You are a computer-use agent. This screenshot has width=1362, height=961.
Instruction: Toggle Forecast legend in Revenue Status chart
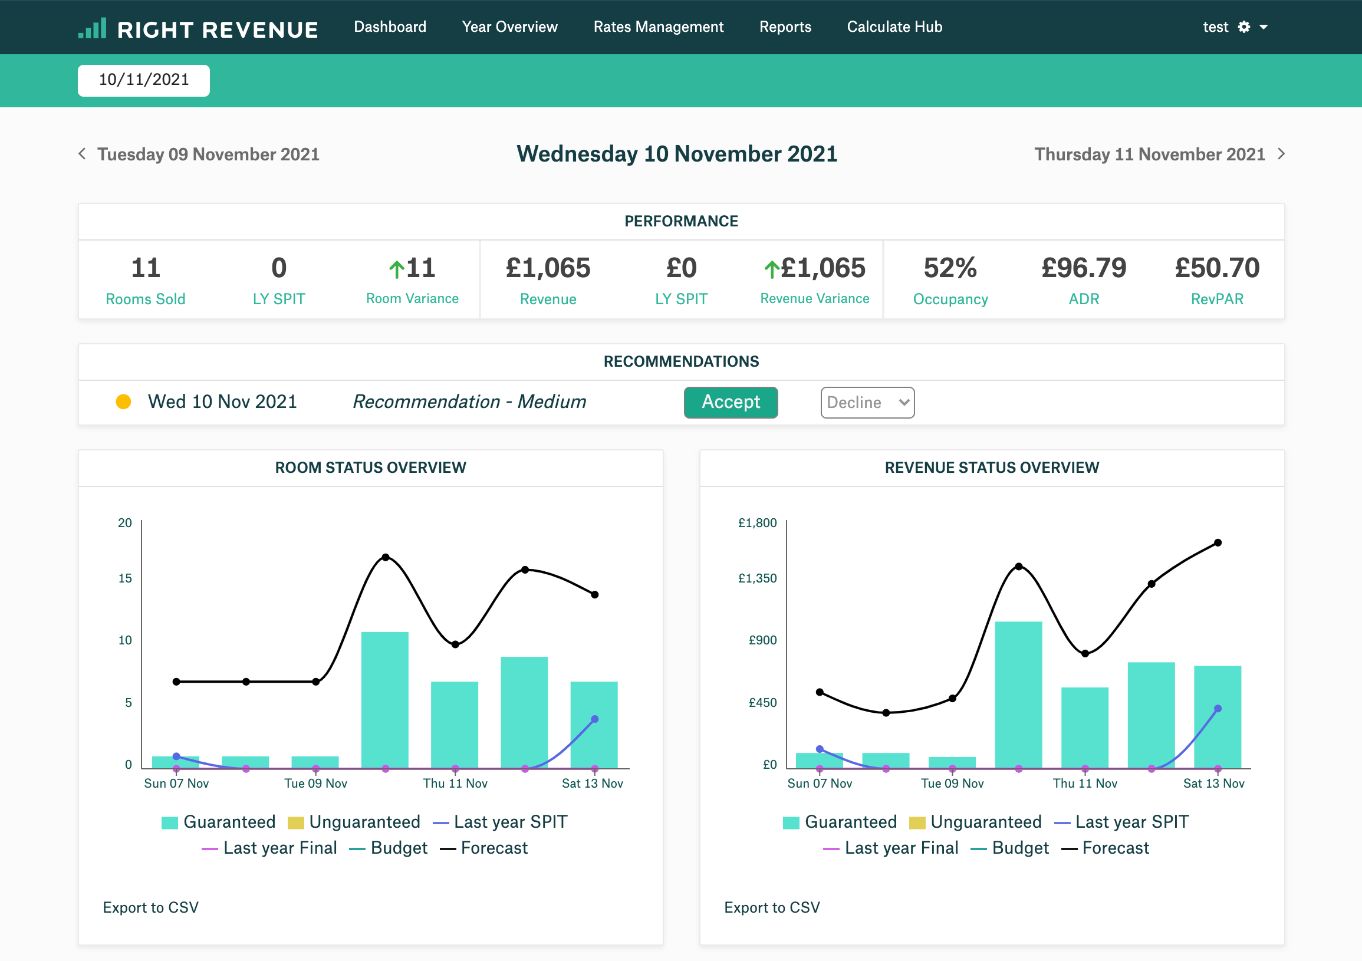pyautogui.click(x=1105, y=848)
